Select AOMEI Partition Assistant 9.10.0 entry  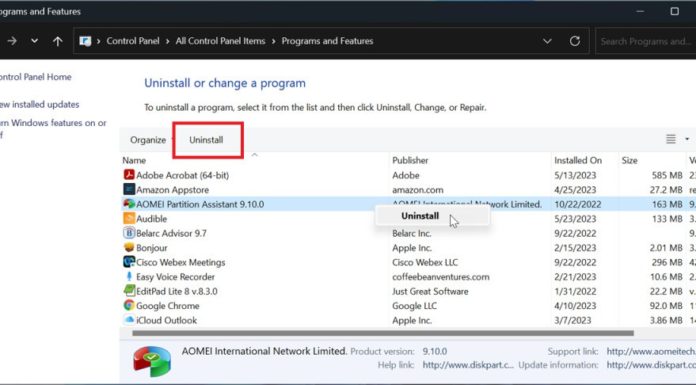(200, 204)
